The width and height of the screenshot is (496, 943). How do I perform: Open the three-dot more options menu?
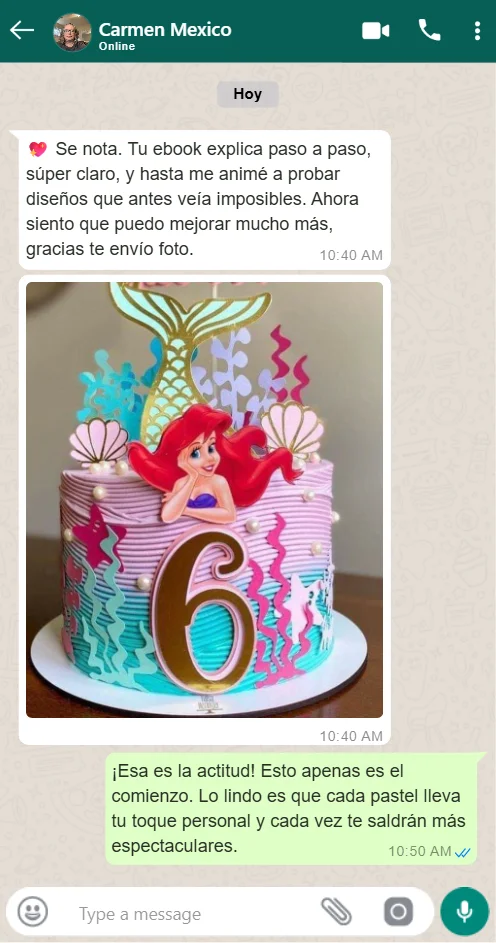[x=477, y=31]
